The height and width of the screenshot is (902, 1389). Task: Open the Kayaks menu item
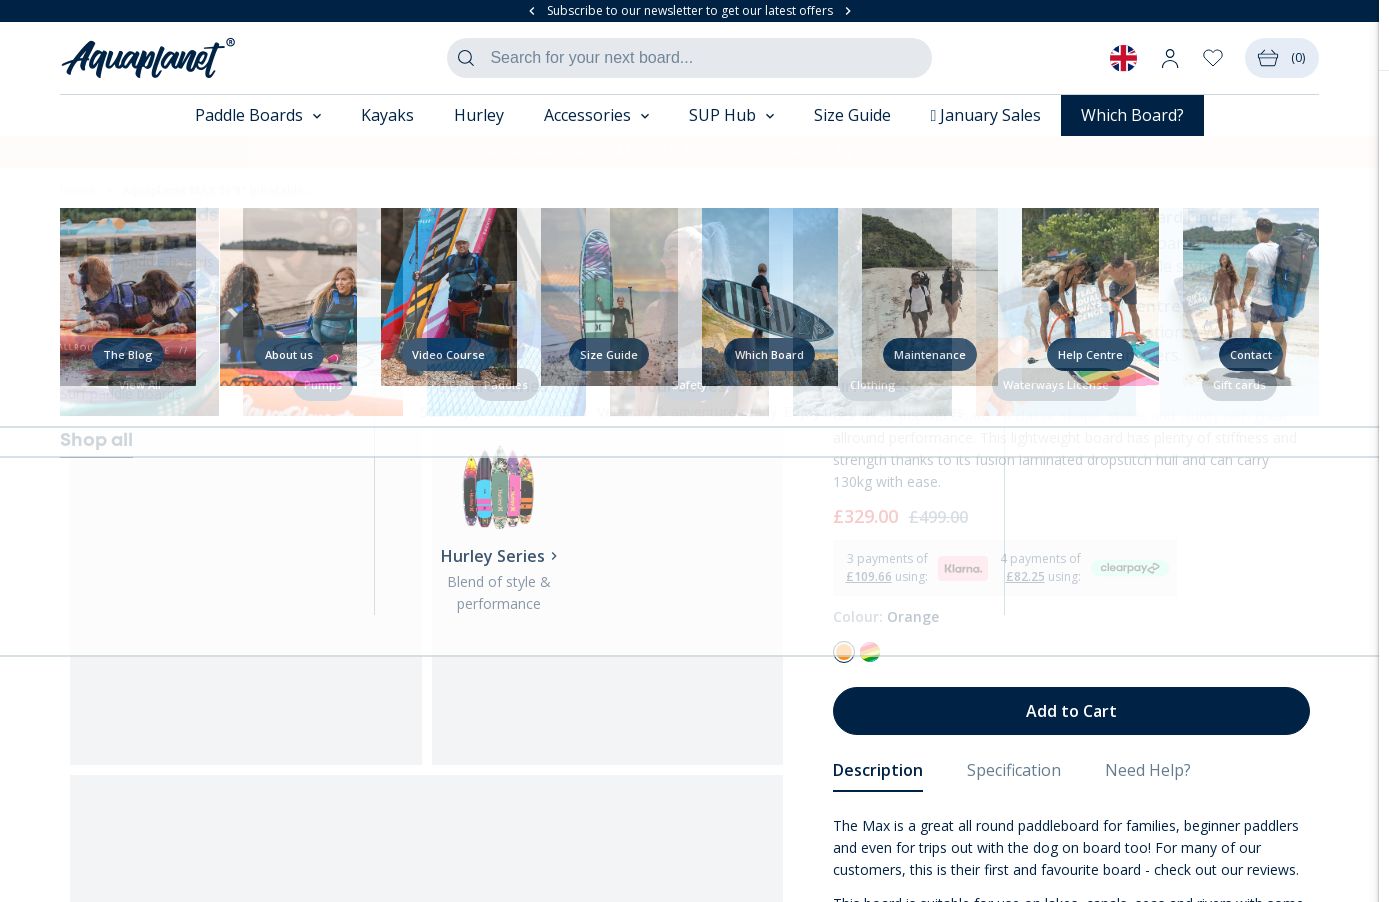[387, 115]
